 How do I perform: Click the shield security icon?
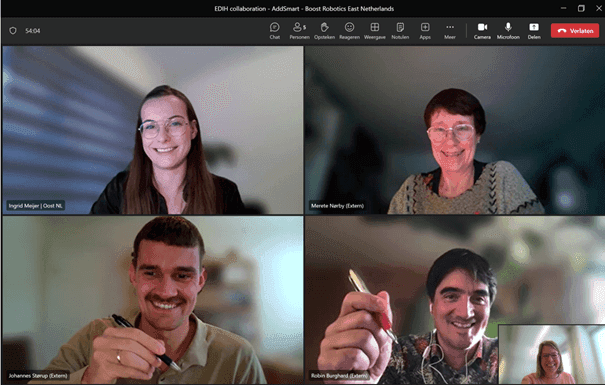click(13, 30)
